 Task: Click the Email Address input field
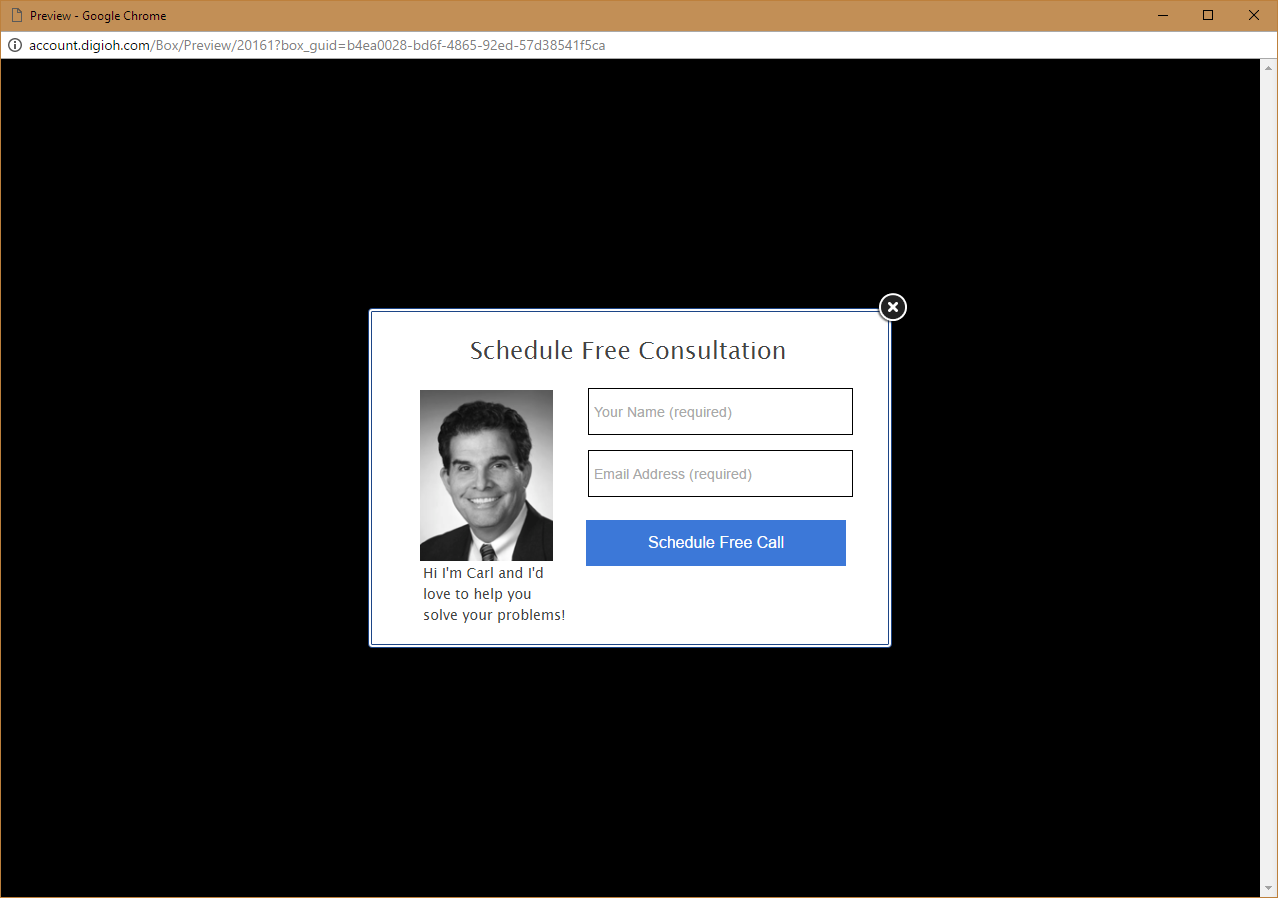coord(720,474)
